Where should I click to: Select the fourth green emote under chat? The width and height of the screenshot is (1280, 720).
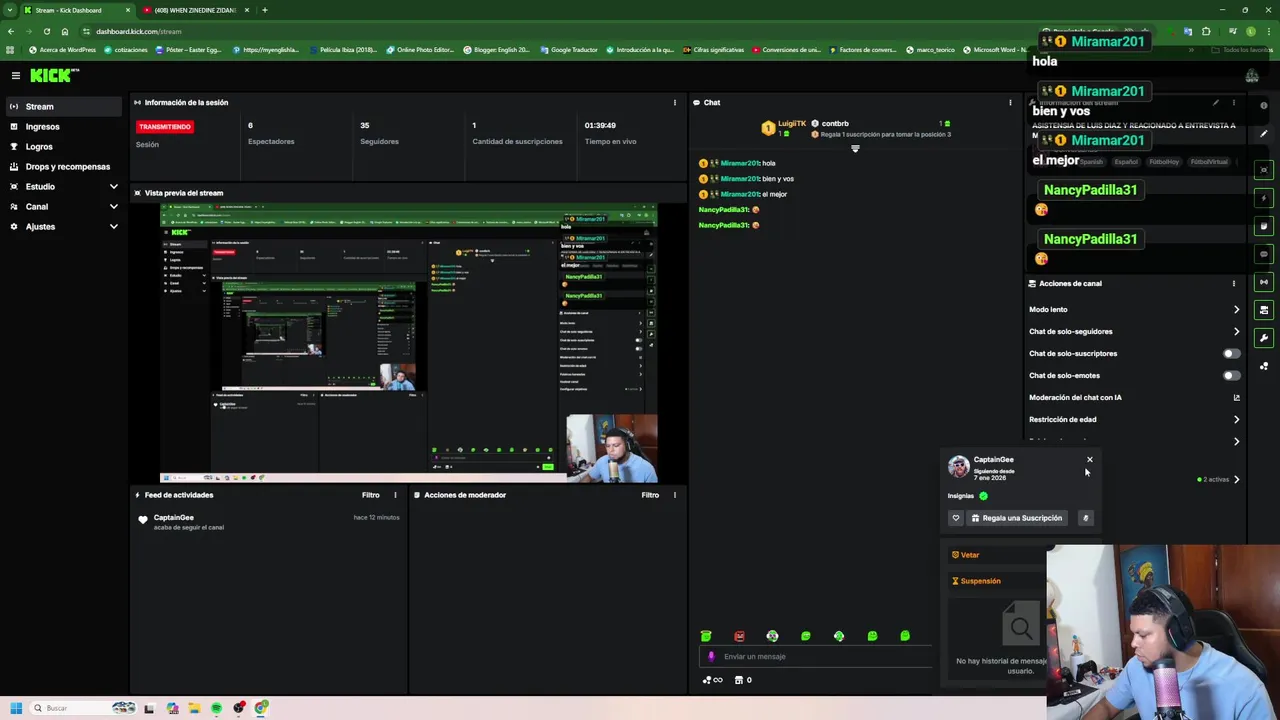tap(806, 636)
